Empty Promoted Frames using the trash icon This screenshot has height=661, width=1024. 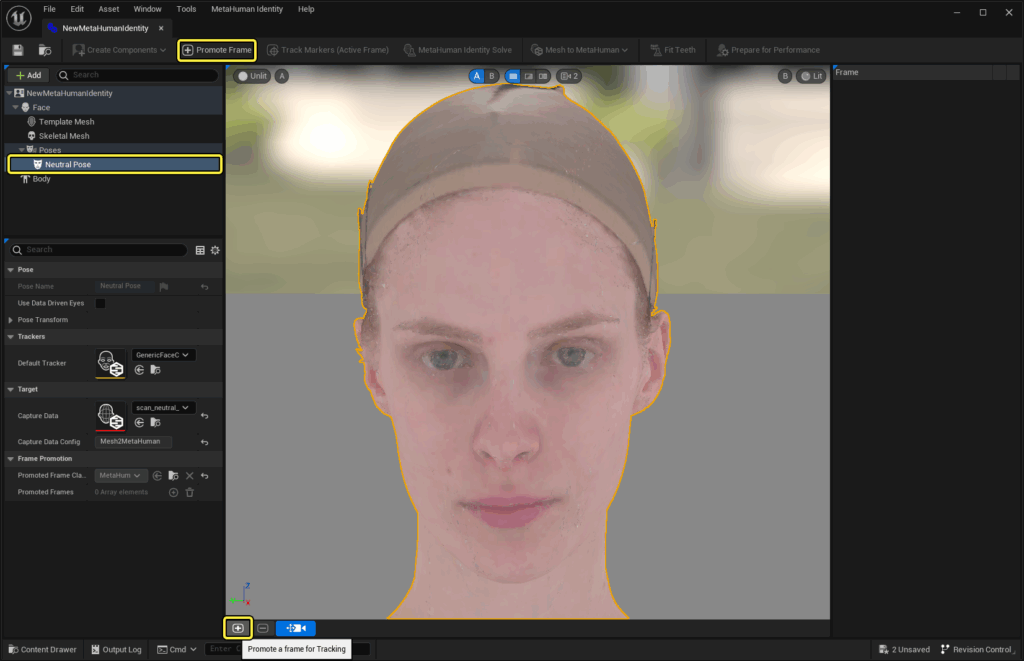tap(189, 492)
